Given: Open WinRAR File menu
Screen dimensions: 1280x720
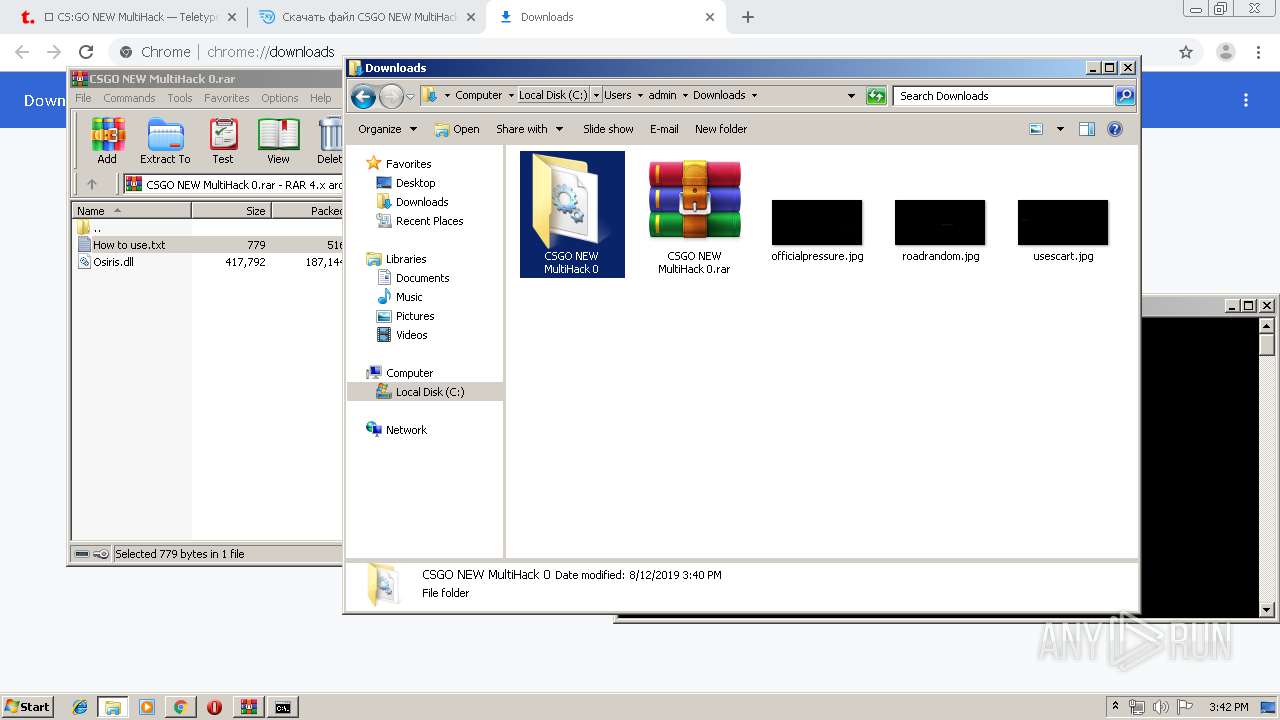Looking at the screenshot, I should pyautogui.click(x=83, y=98).
